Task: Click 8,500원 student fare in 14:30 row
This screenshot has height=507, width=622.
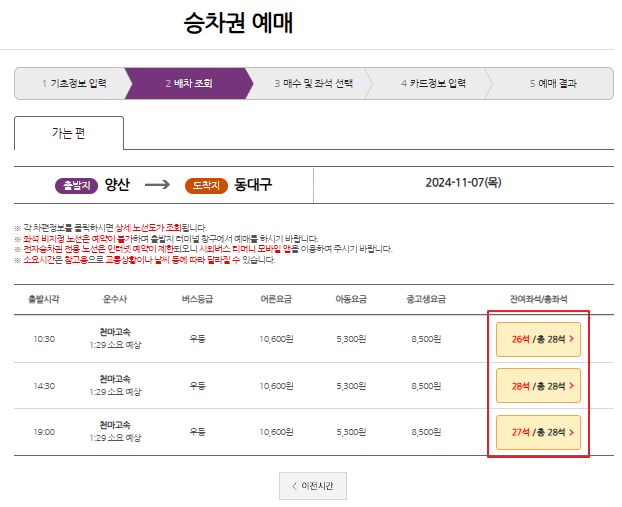Action: pyautogui.click(x=426, y=386)
